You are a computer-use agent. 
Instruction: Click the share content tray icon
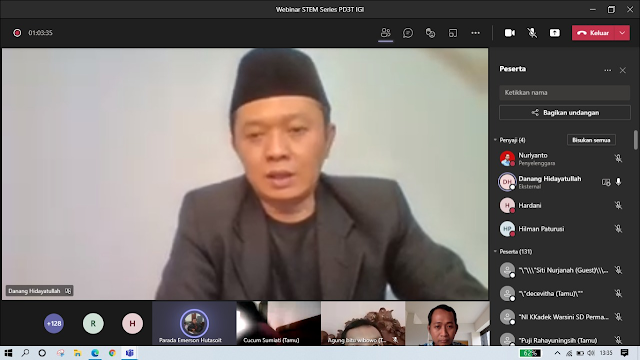(555, 33)
